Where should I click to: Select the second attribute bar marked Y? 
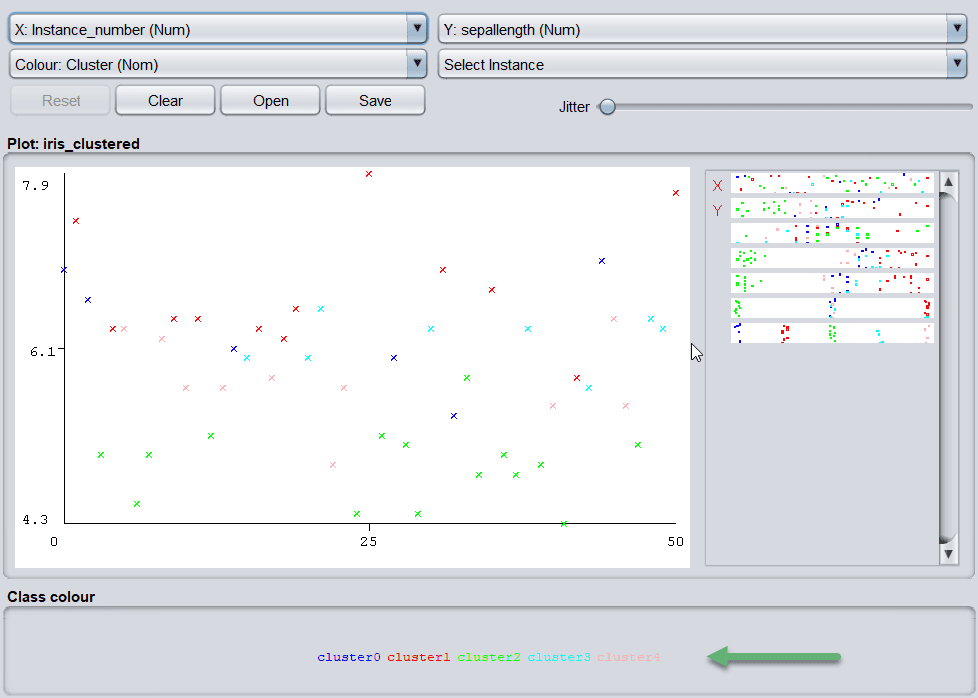pos(832,208)
